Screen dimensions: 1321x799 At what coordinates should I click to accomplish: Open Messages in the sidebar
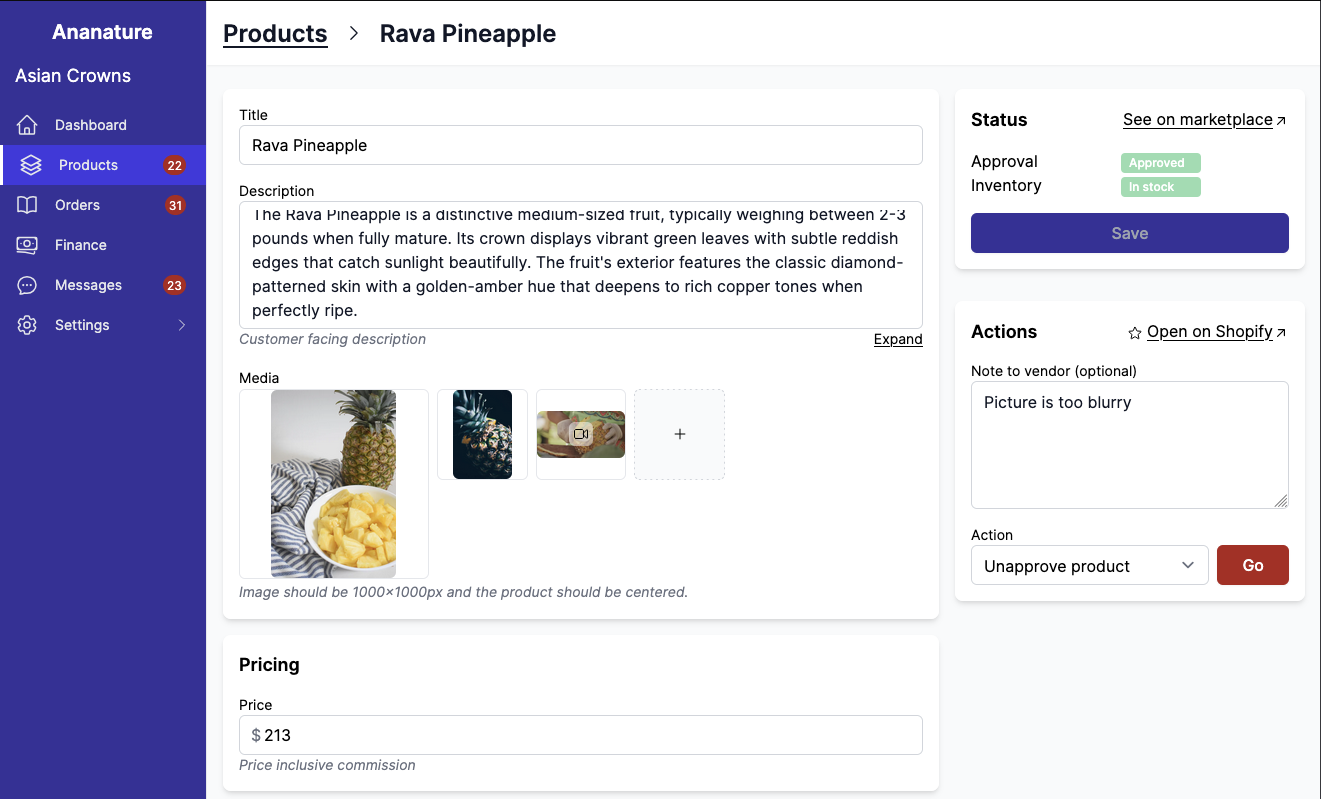pyautogui.click(x=88, y=285)
